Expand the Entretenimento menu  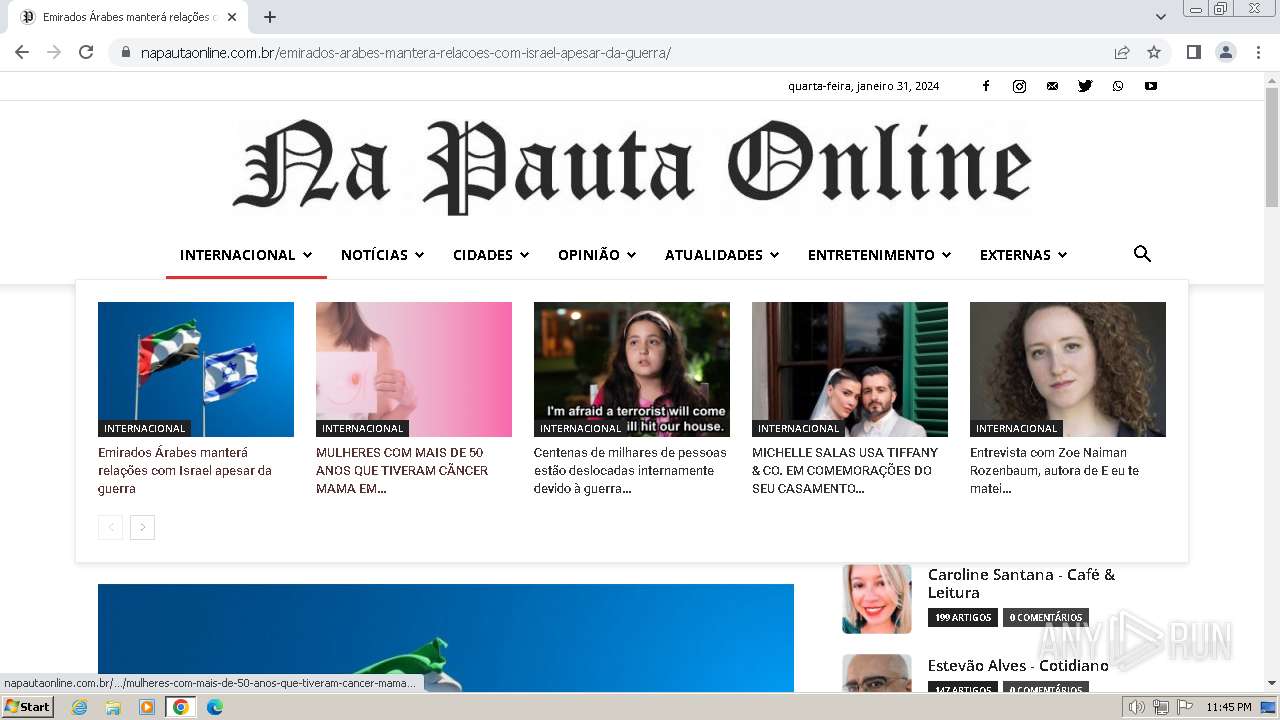(x=879, y=255)
